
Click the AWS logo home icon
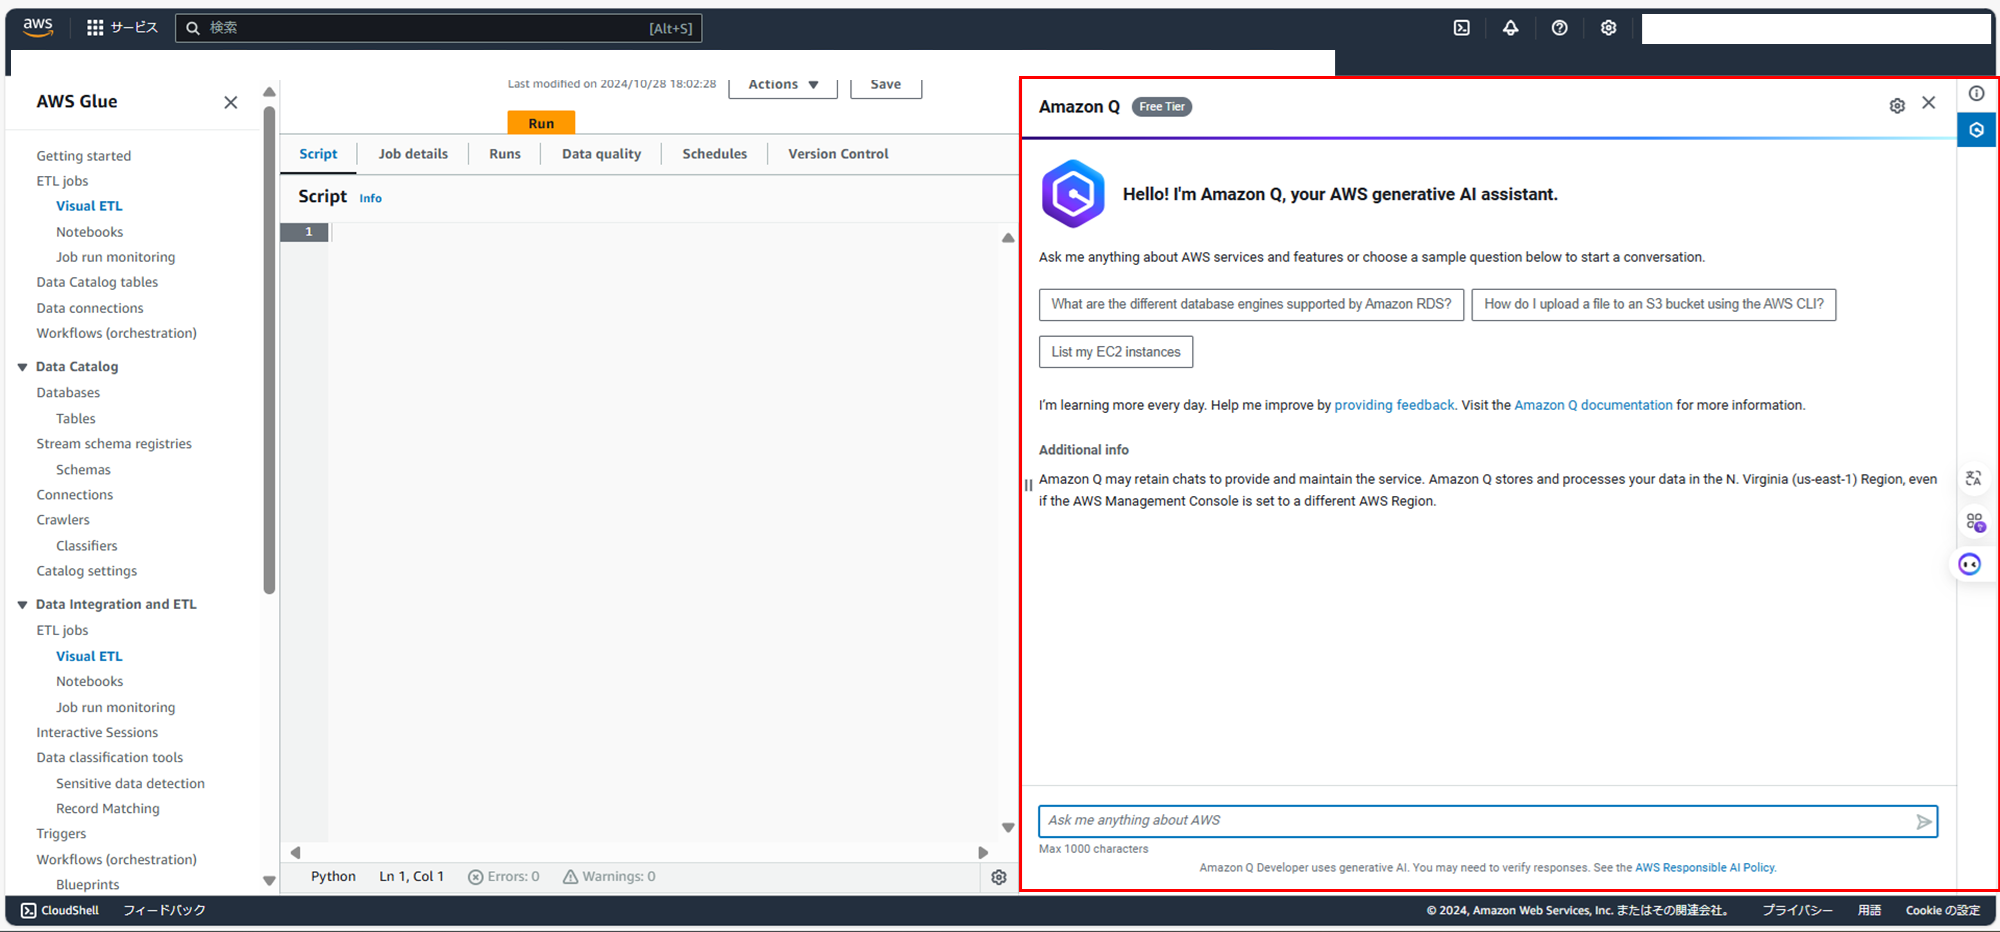click(38, 27)
